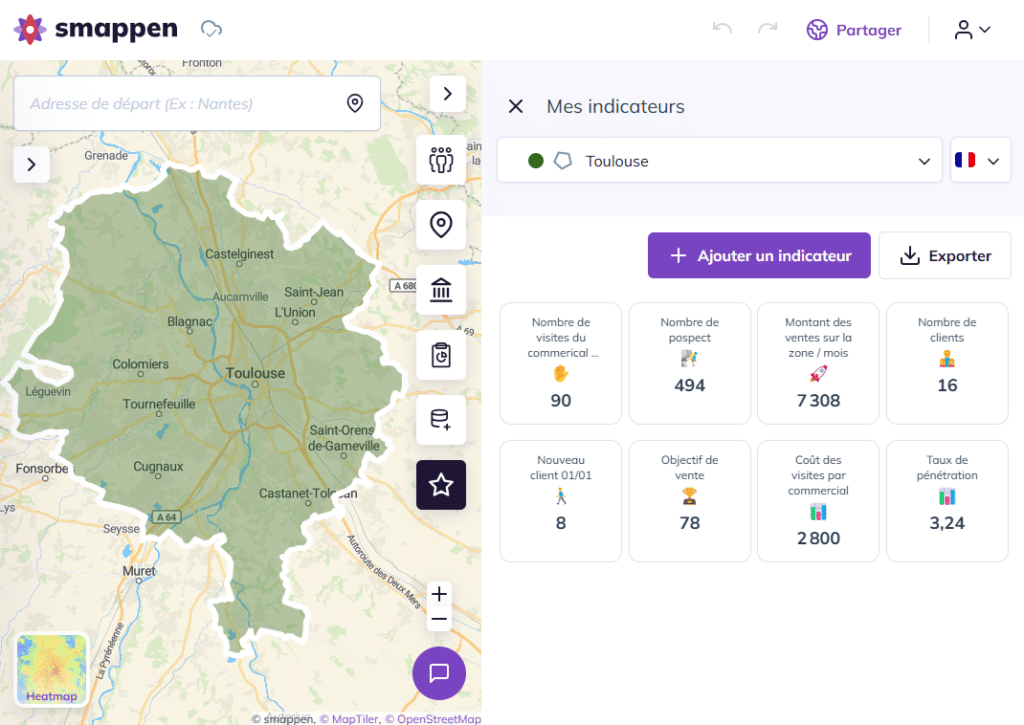Click the redo arrow
Viewport: 1024px width, 725px height.
767,29
